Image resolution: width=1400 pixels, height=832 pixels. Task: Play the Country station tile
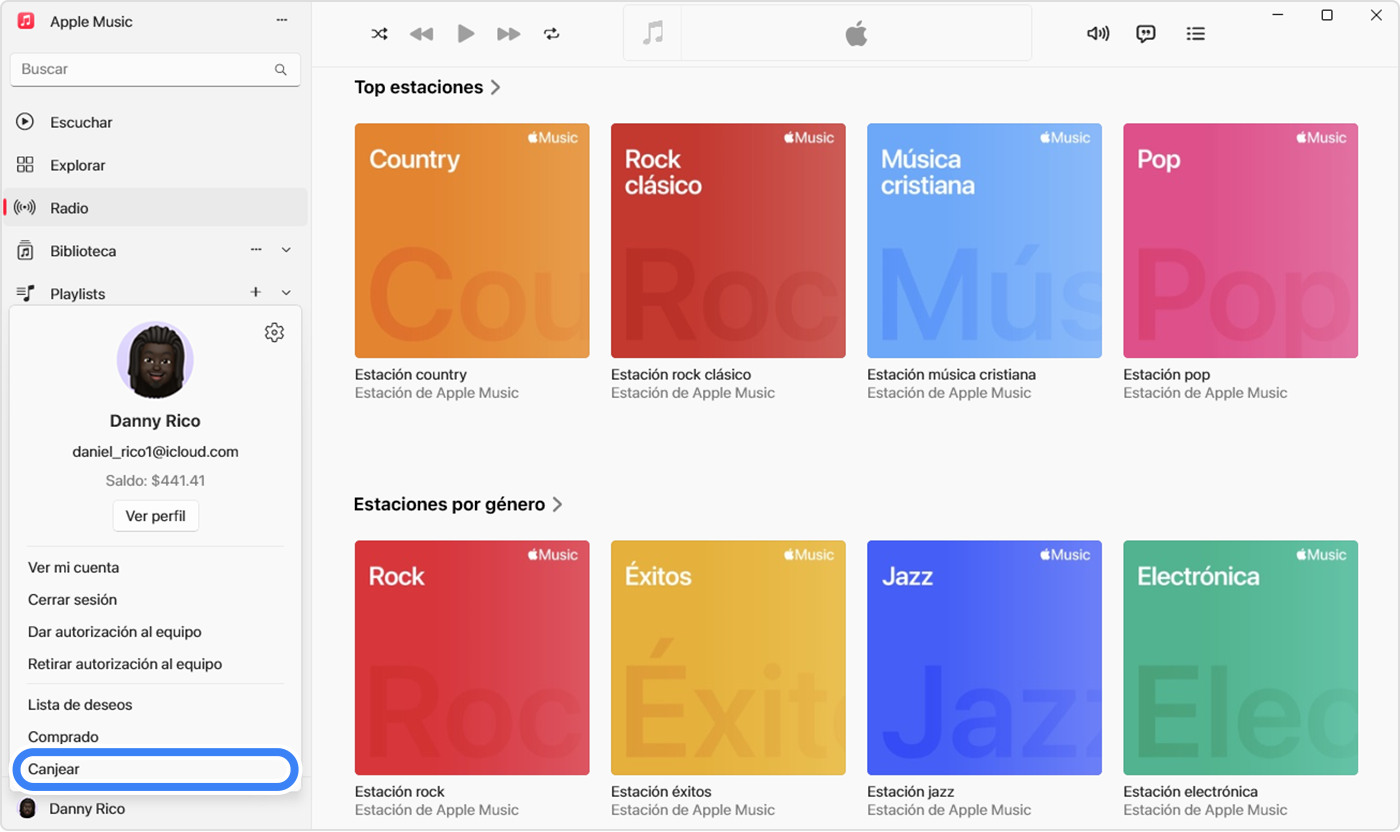pos(472,240)
